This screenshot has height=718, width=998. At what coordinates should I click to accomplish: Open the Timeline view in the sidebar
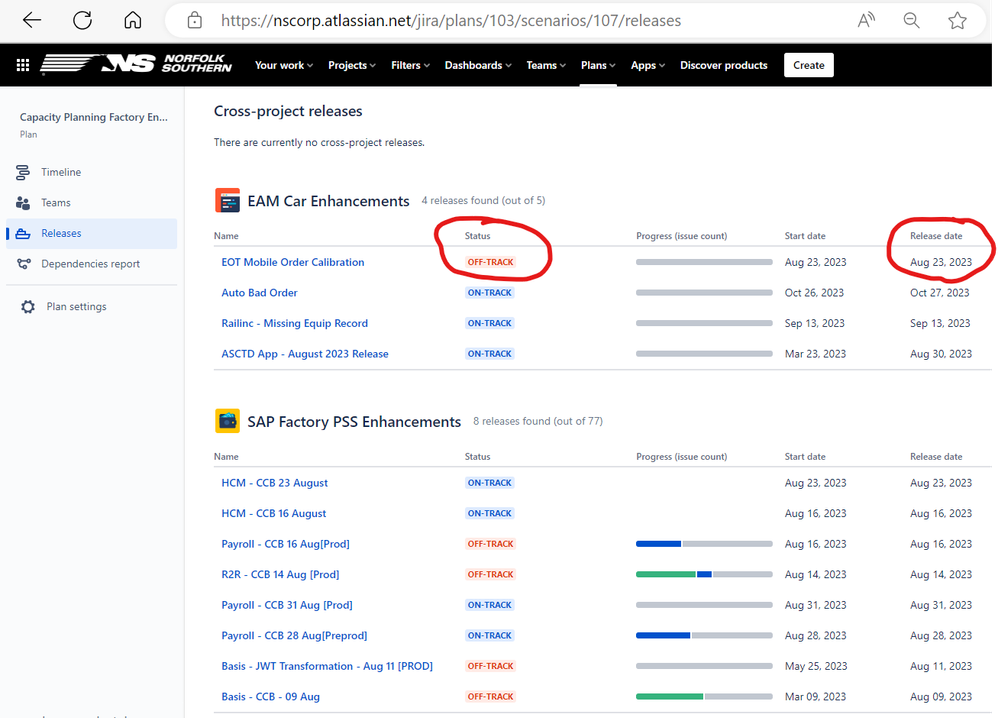(x=61, y=172)
